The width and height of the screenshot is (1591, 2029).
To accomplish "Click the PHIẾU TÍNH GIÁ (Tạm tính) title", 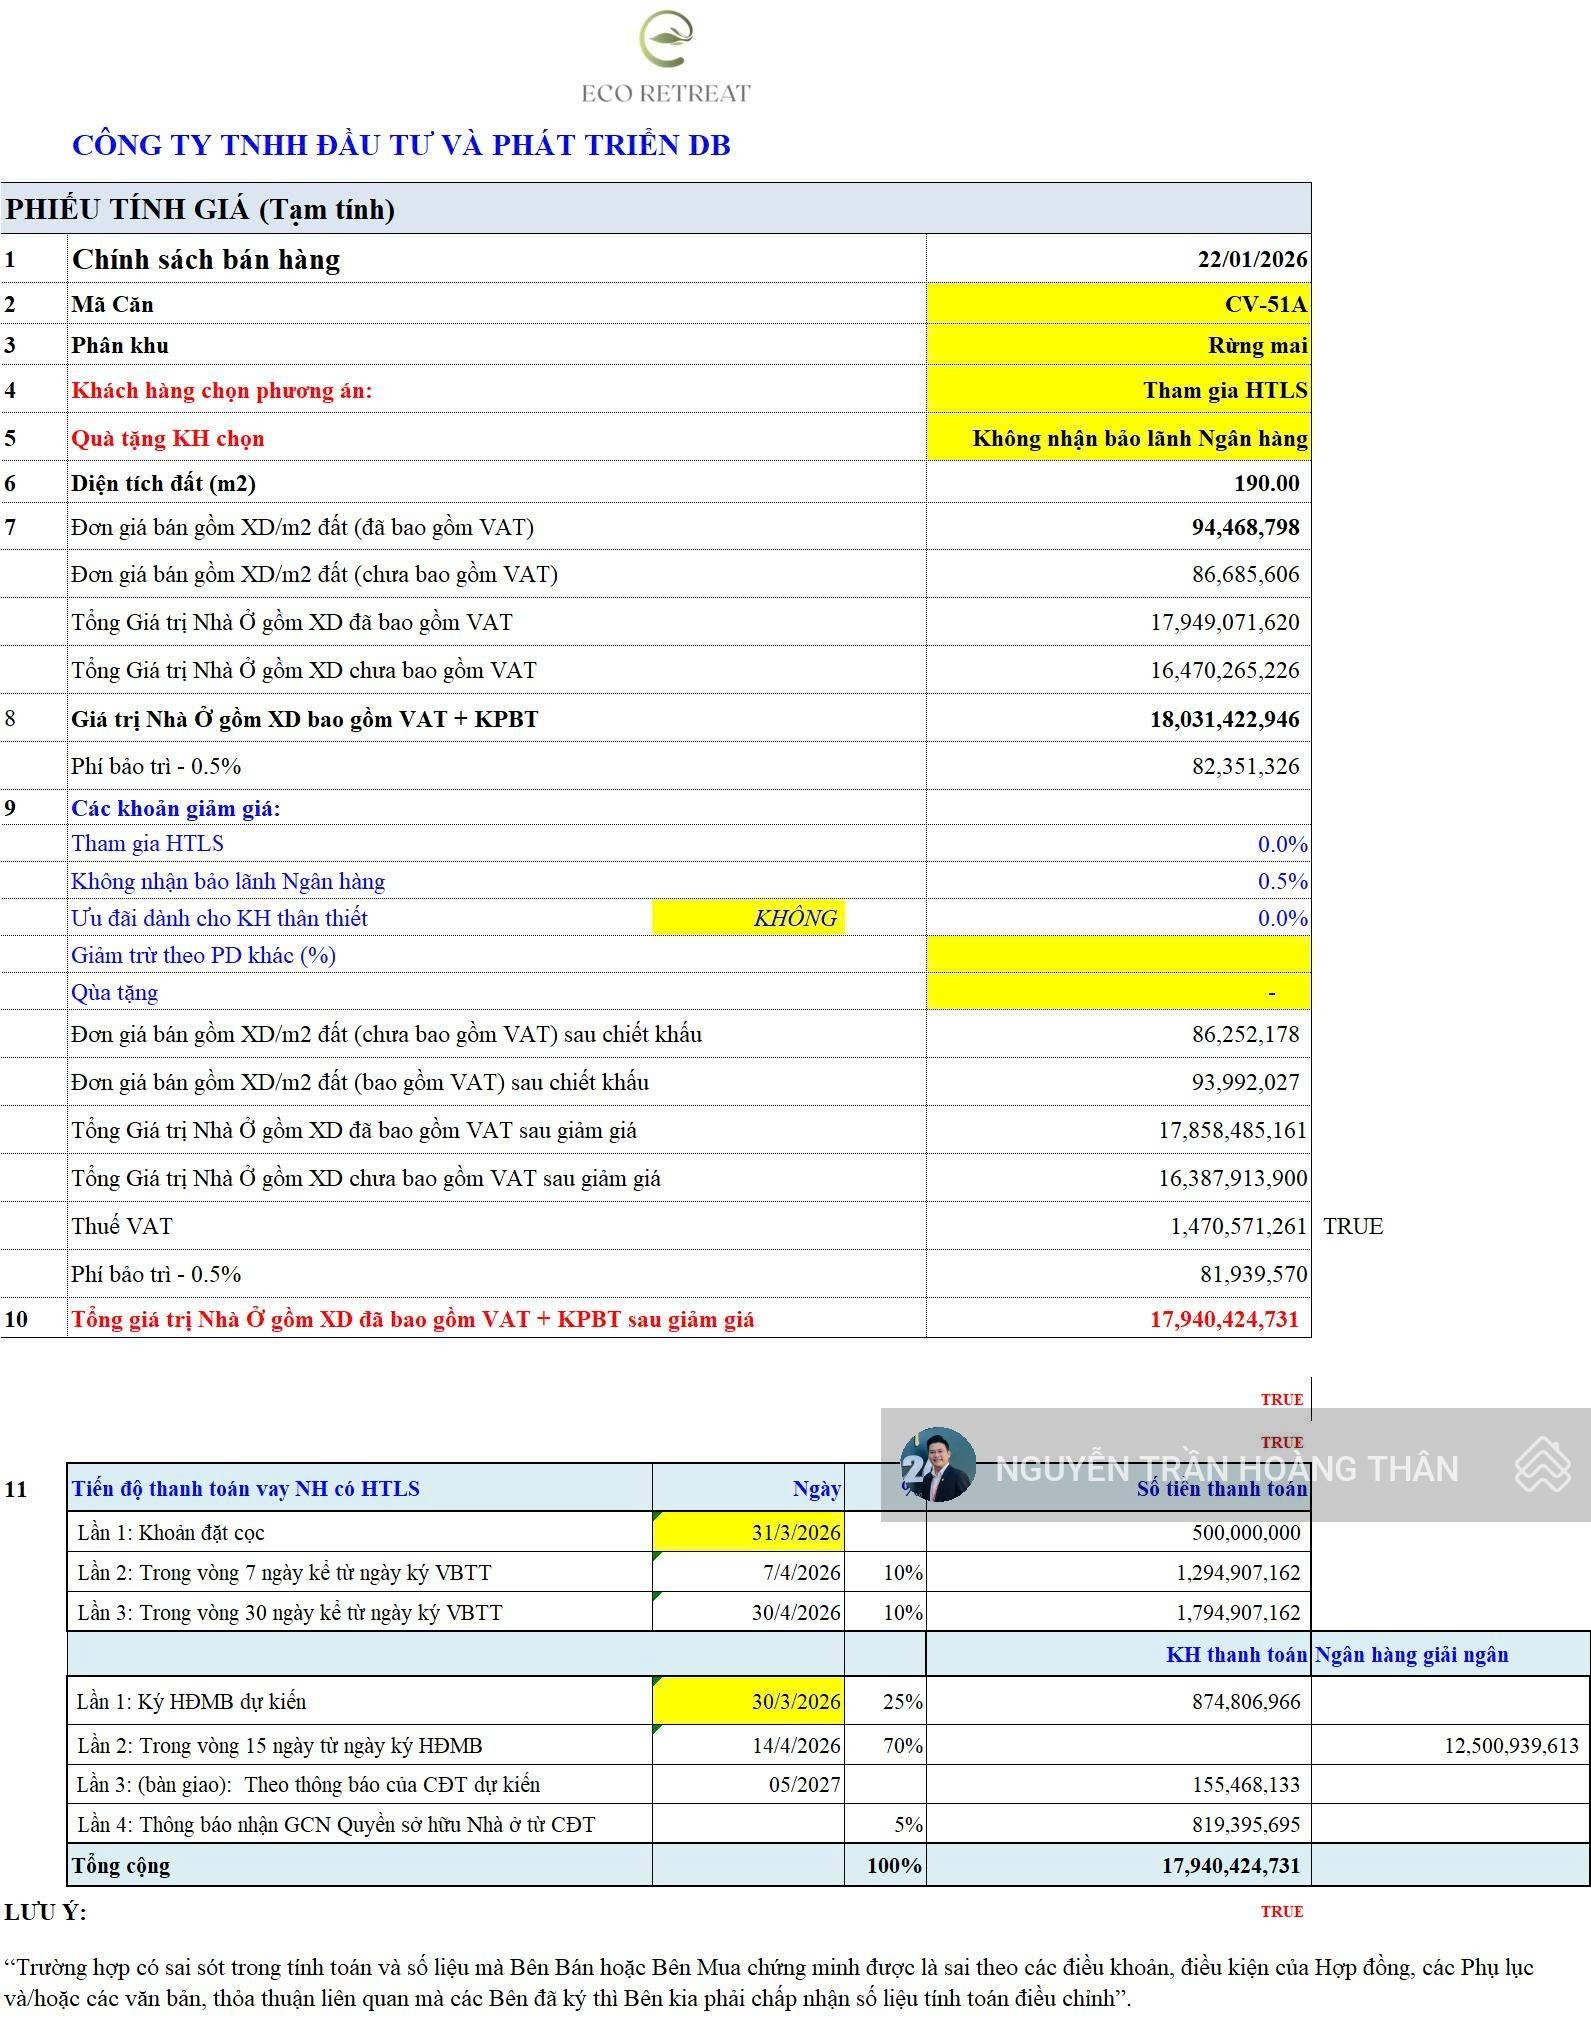I will [x=200, y=209].
